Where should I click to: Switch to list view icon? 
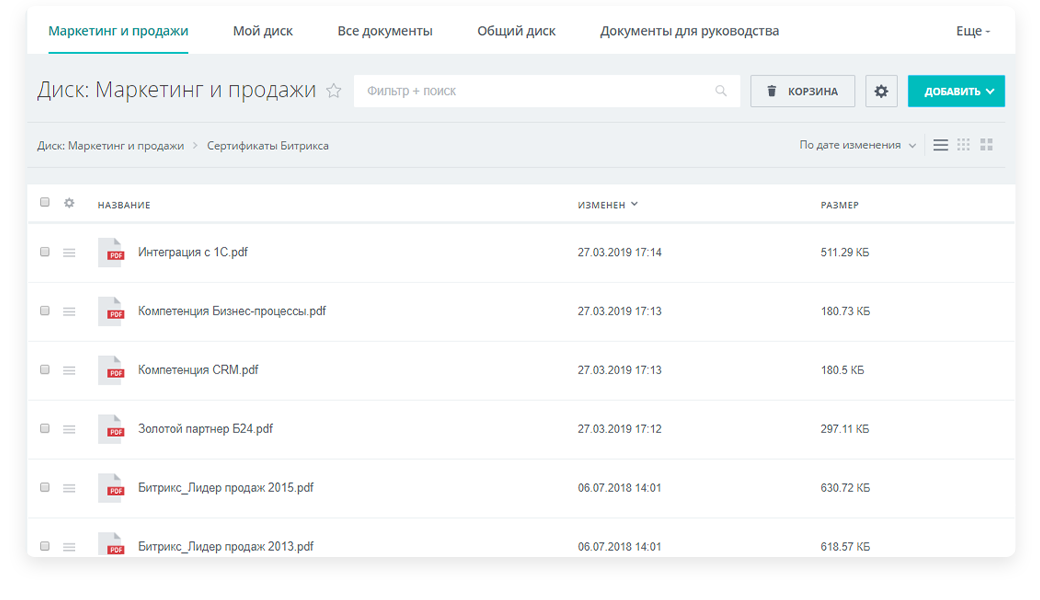click(x=941, y=145)
